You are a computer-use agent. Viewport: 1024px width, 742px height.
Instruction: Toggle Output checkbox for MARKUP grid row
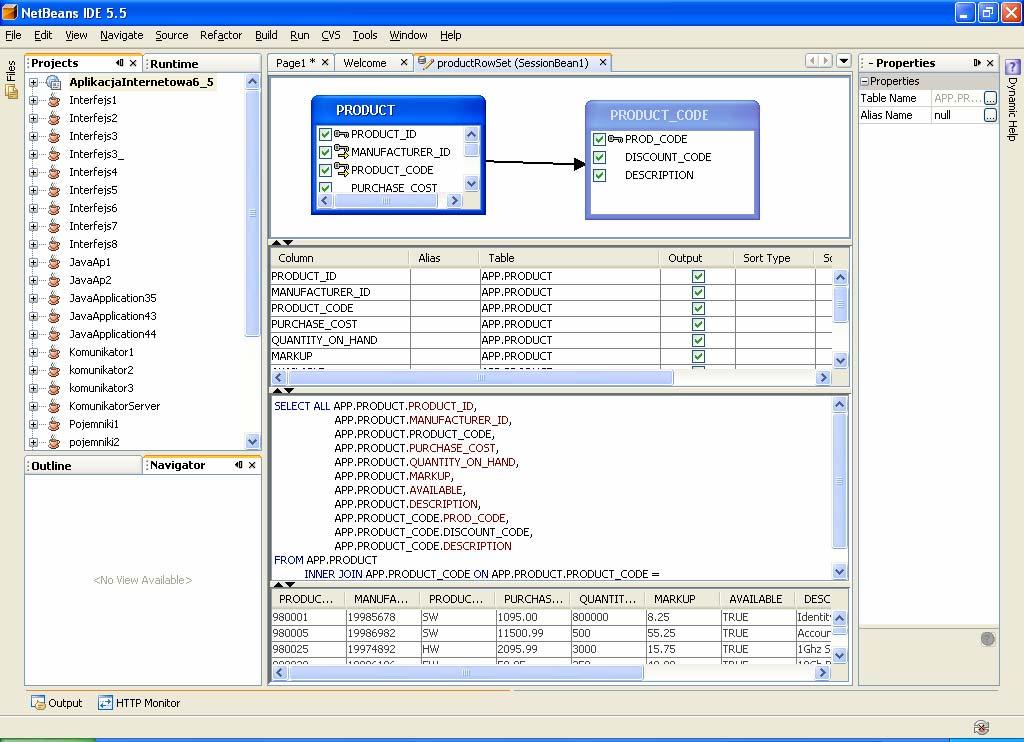[698, 356]
